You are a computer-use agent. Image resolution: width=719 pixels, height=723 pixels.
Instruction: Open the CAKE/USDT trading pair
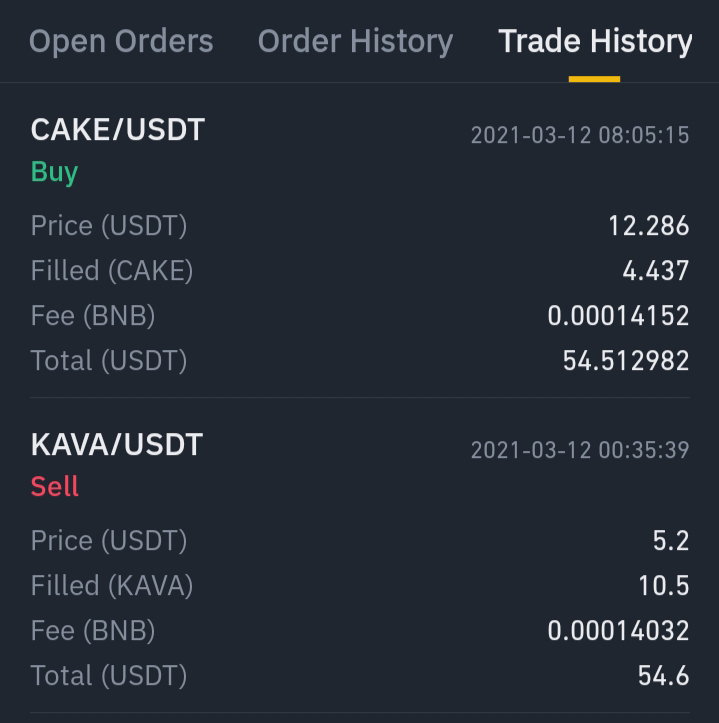[118, 130]
